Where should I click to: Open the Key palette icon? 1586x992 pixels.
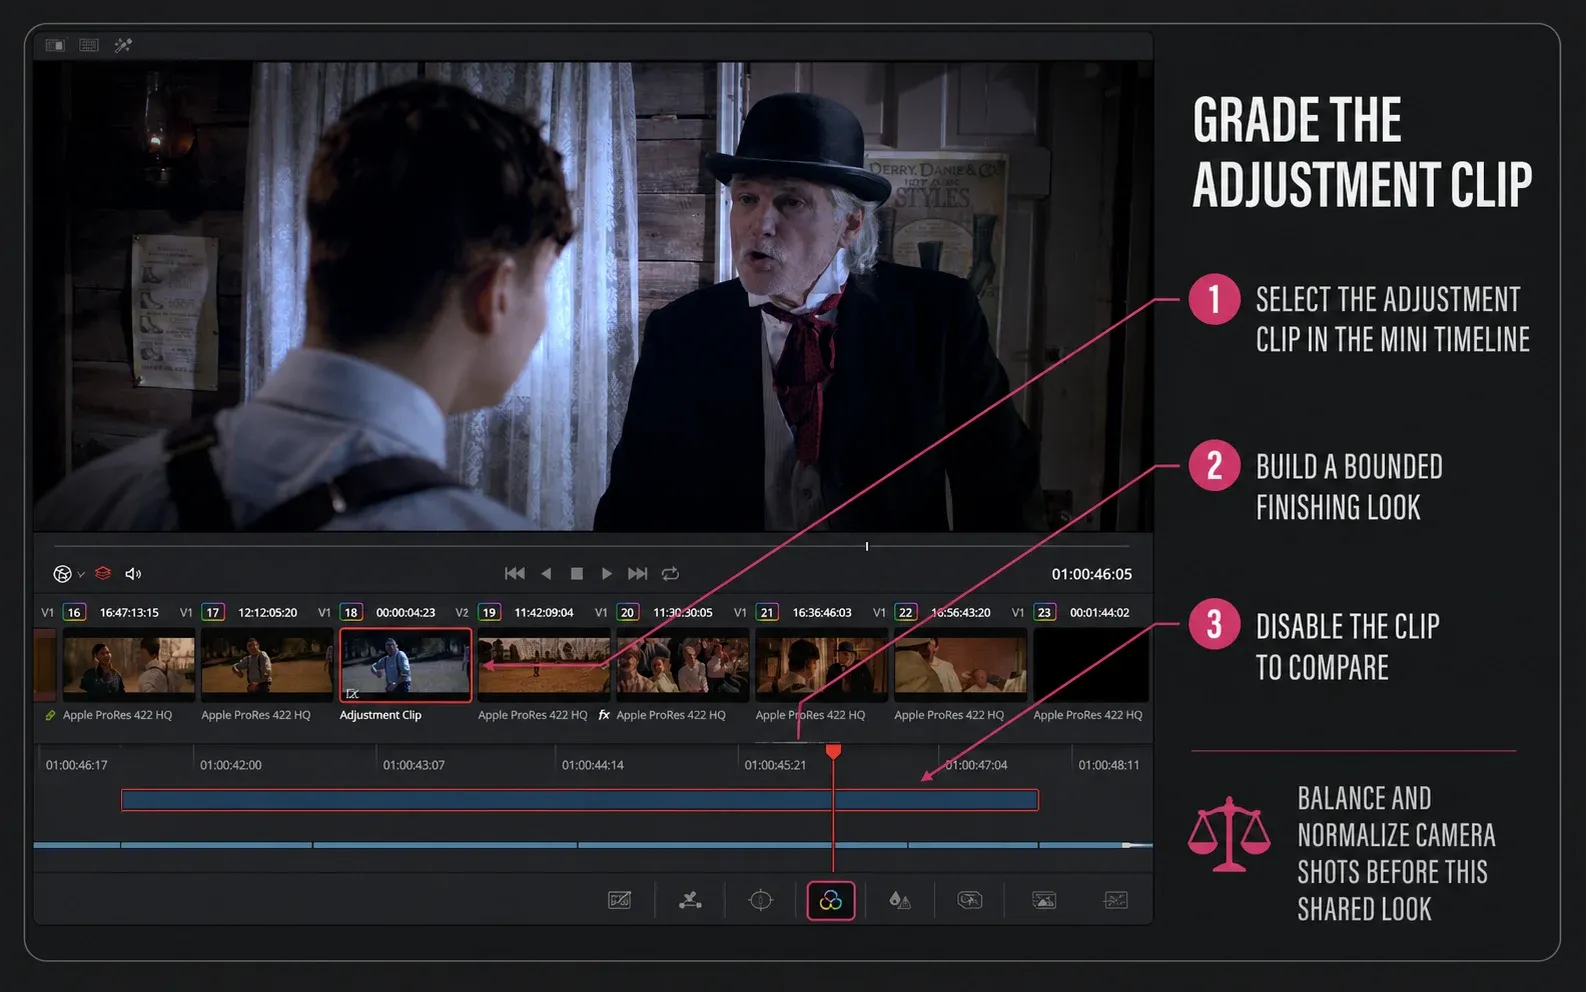click(x=970, y=900)
